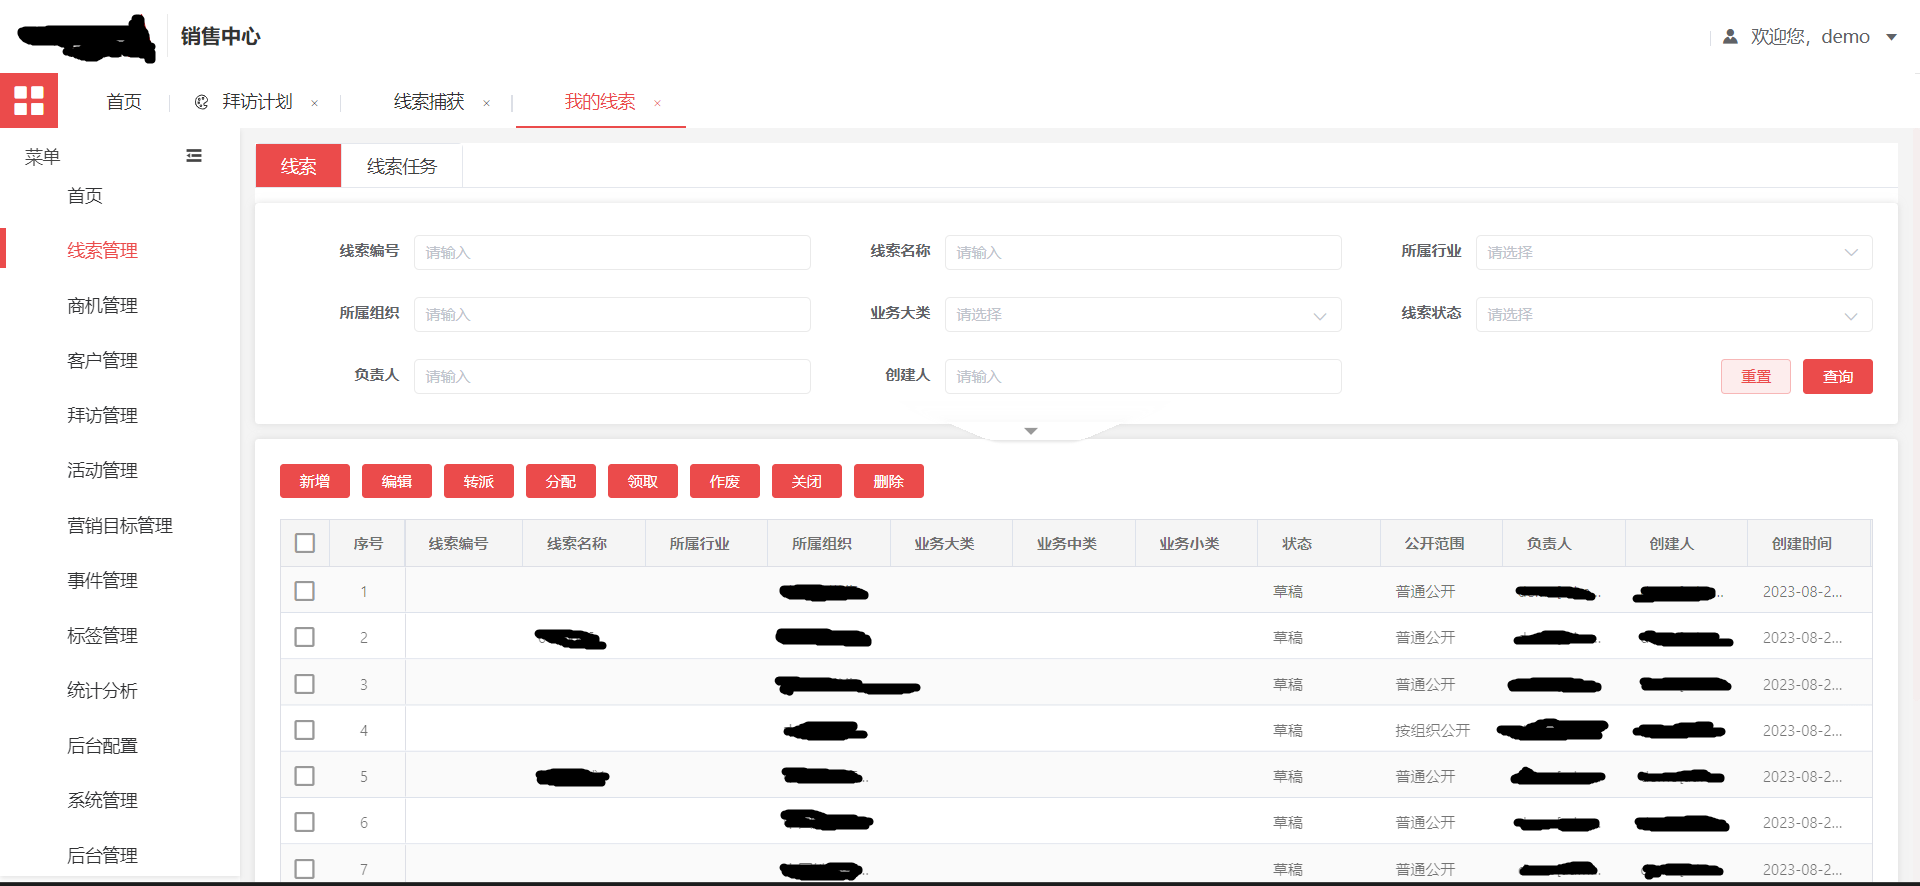Check the row 4 checkbox
Viewport: 1920px width, 886px height.
point(305,730)
